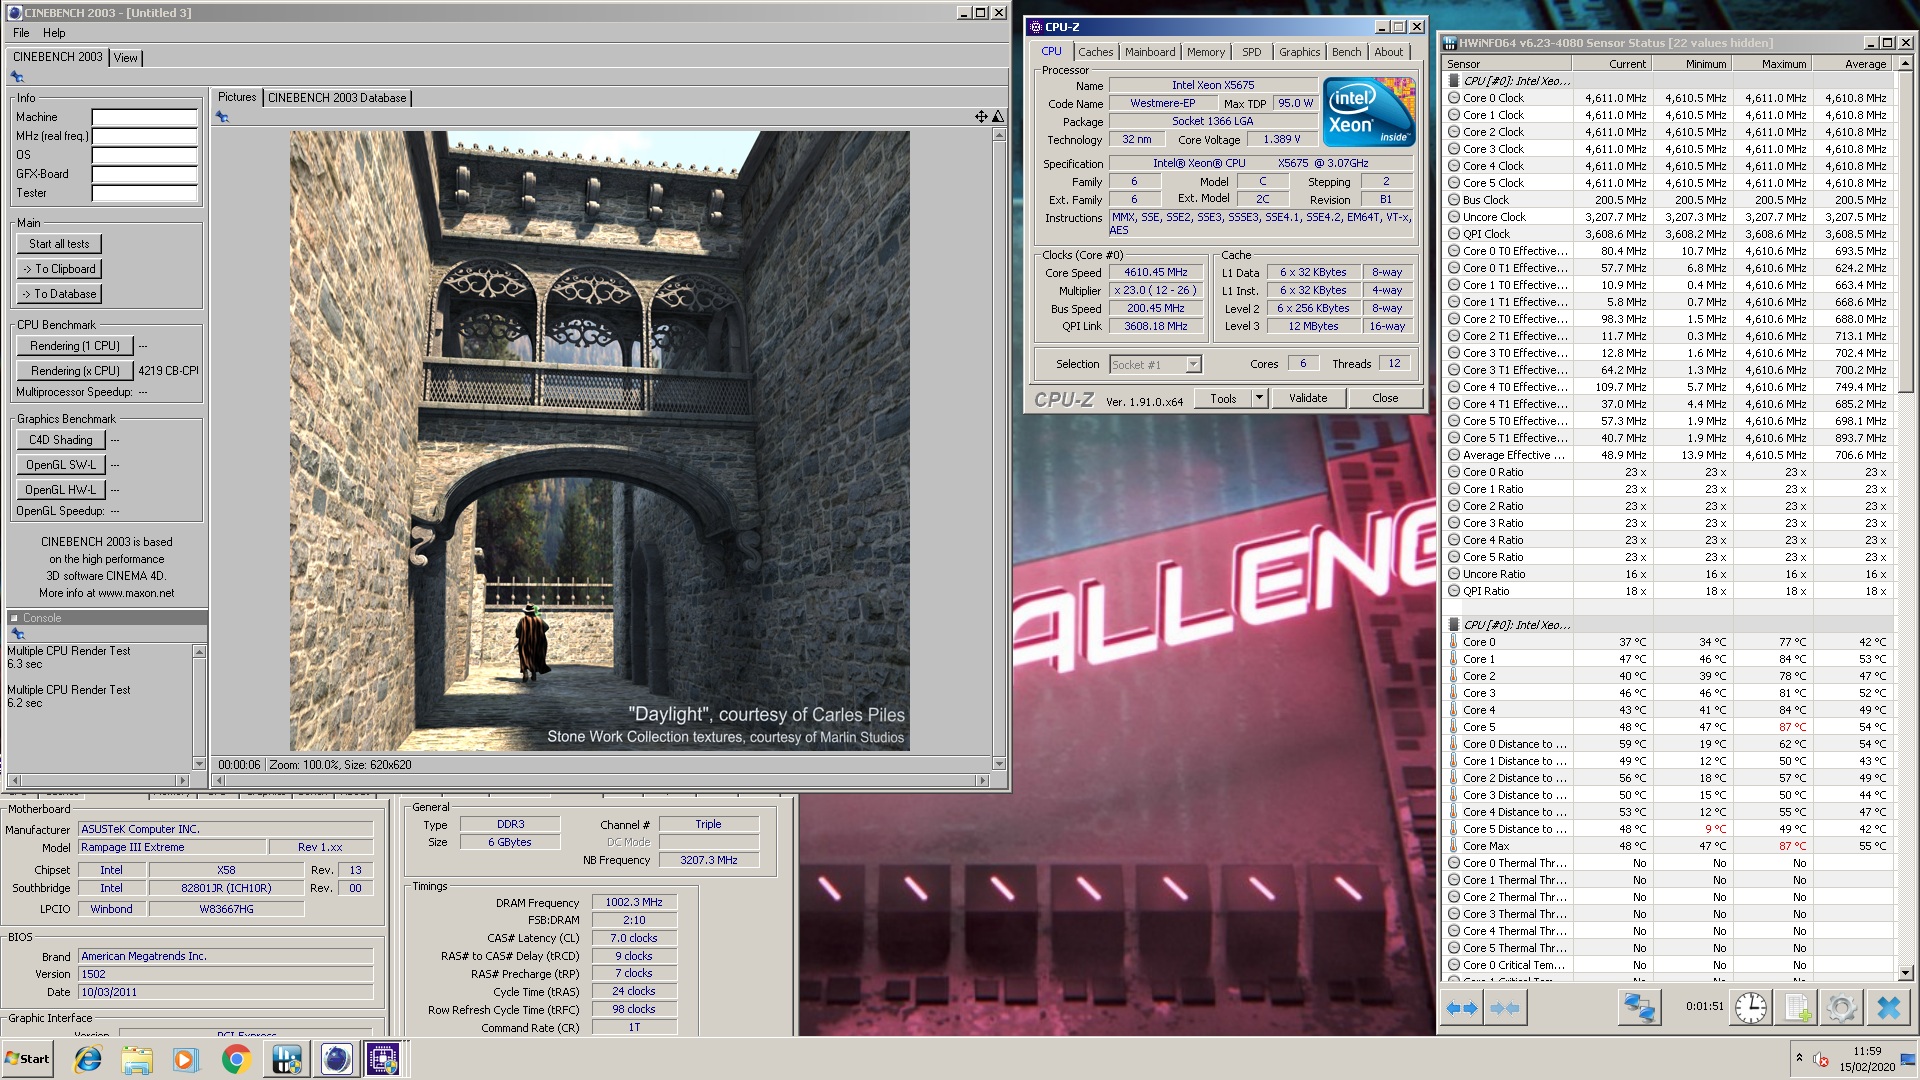Switch to CPU-Z taskbar button
1920x1080 pixels.
point(383,1059)
